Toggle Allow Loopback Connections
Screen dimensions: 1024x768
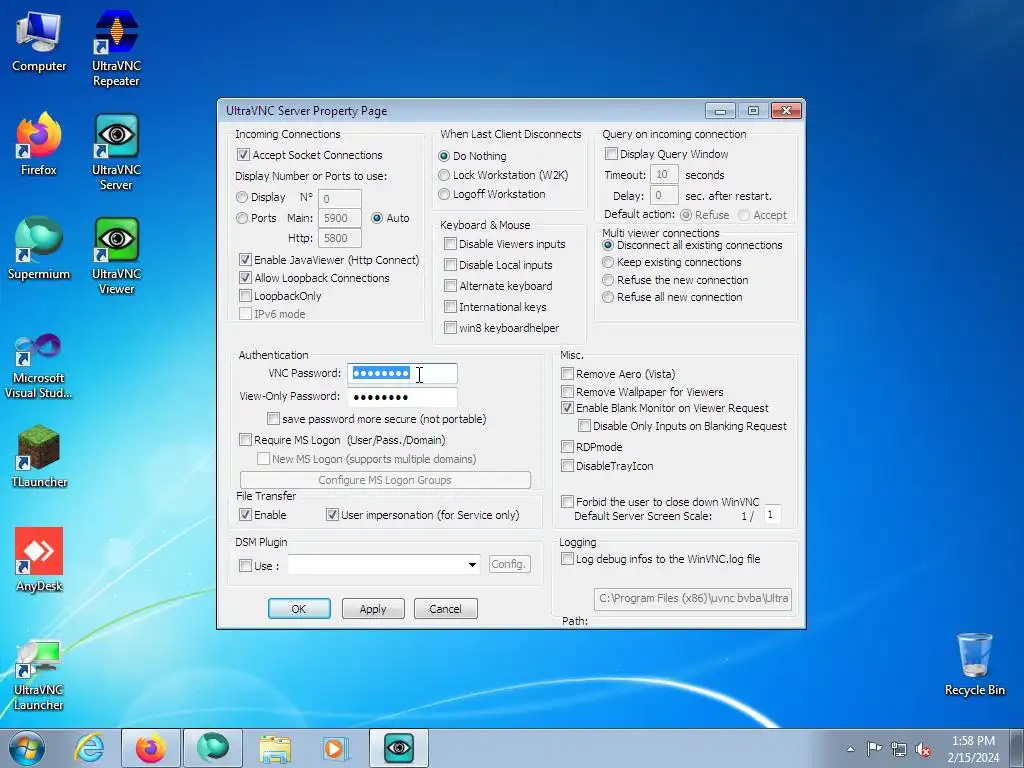pos(246,278)
